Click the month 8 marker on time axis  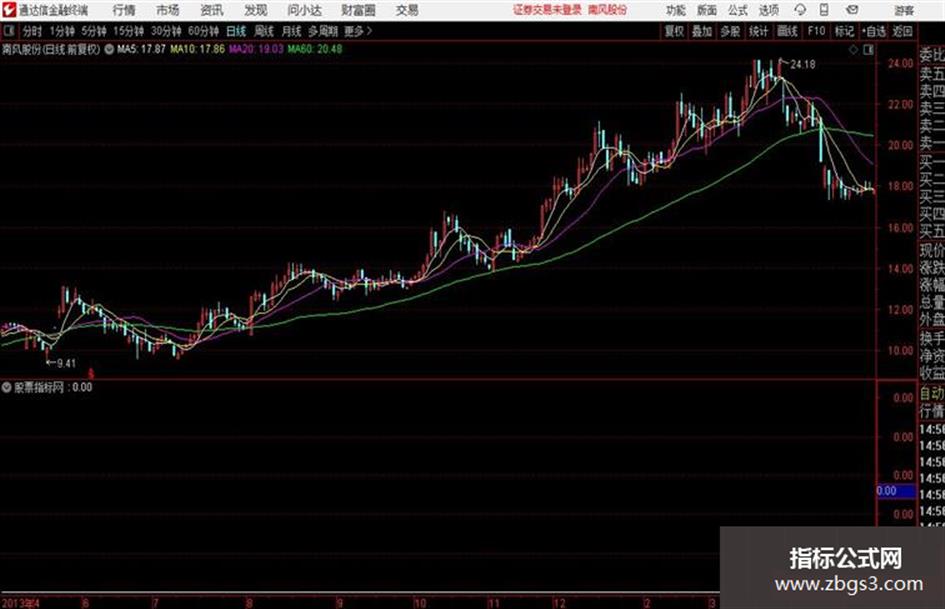(250, 602)
